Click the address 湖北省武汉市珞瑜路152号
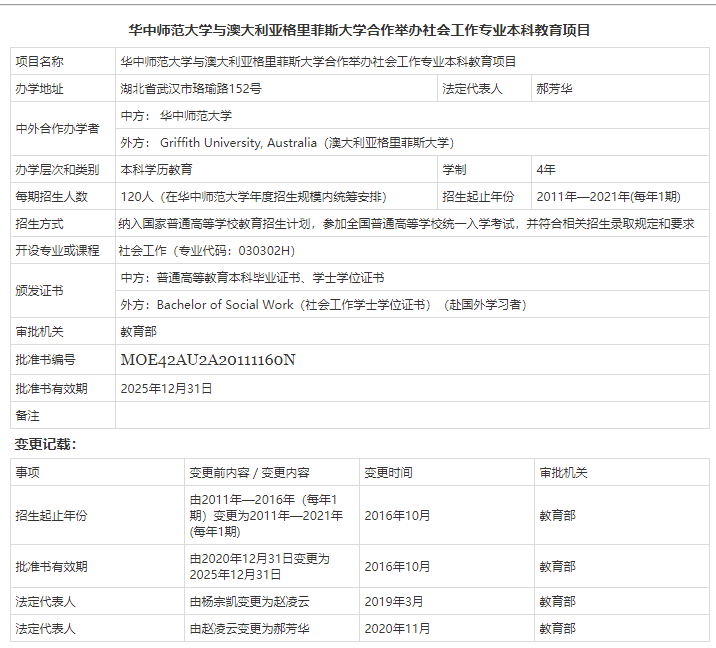Viewport: 716px width, 648px height. [191, 89]
